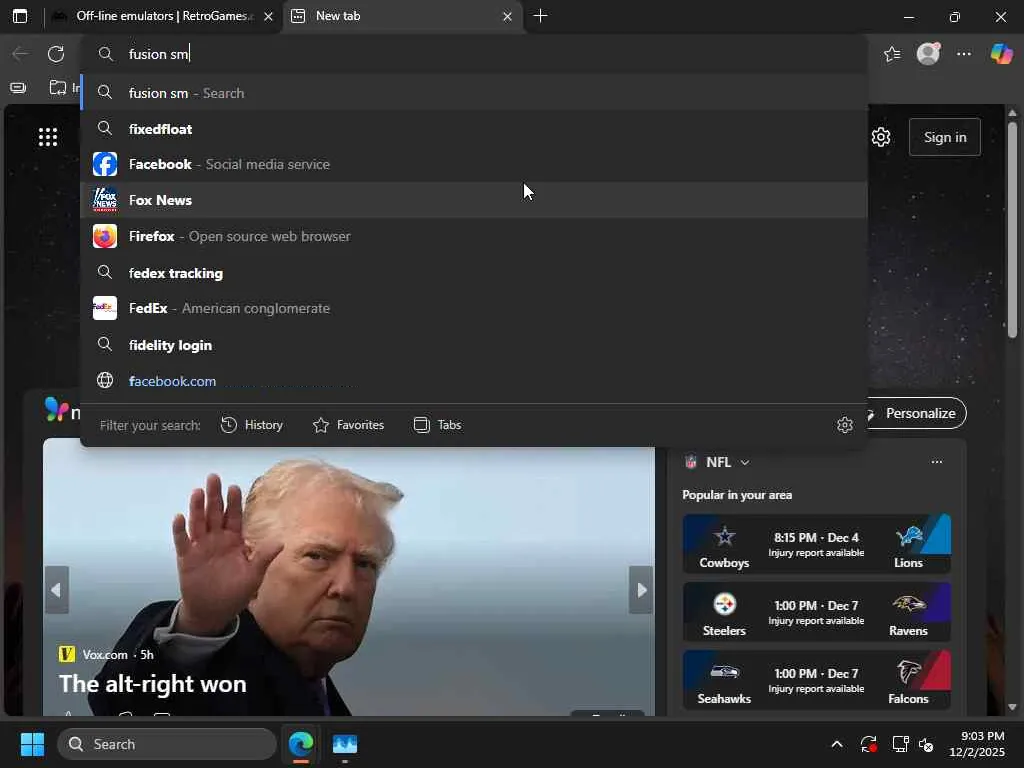Image resolution: width=1024 pixels, height=768 pixels.
Task: Click the page vertical scrollbar thumb
Action: [1012, 230]
